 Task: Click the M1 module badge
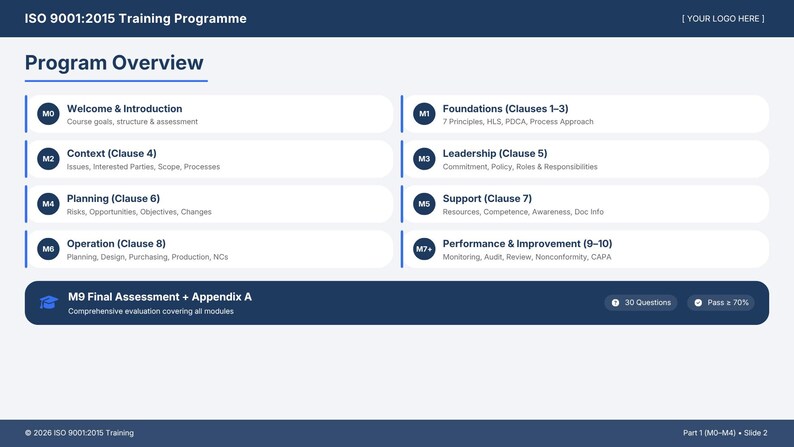point(424,114)
